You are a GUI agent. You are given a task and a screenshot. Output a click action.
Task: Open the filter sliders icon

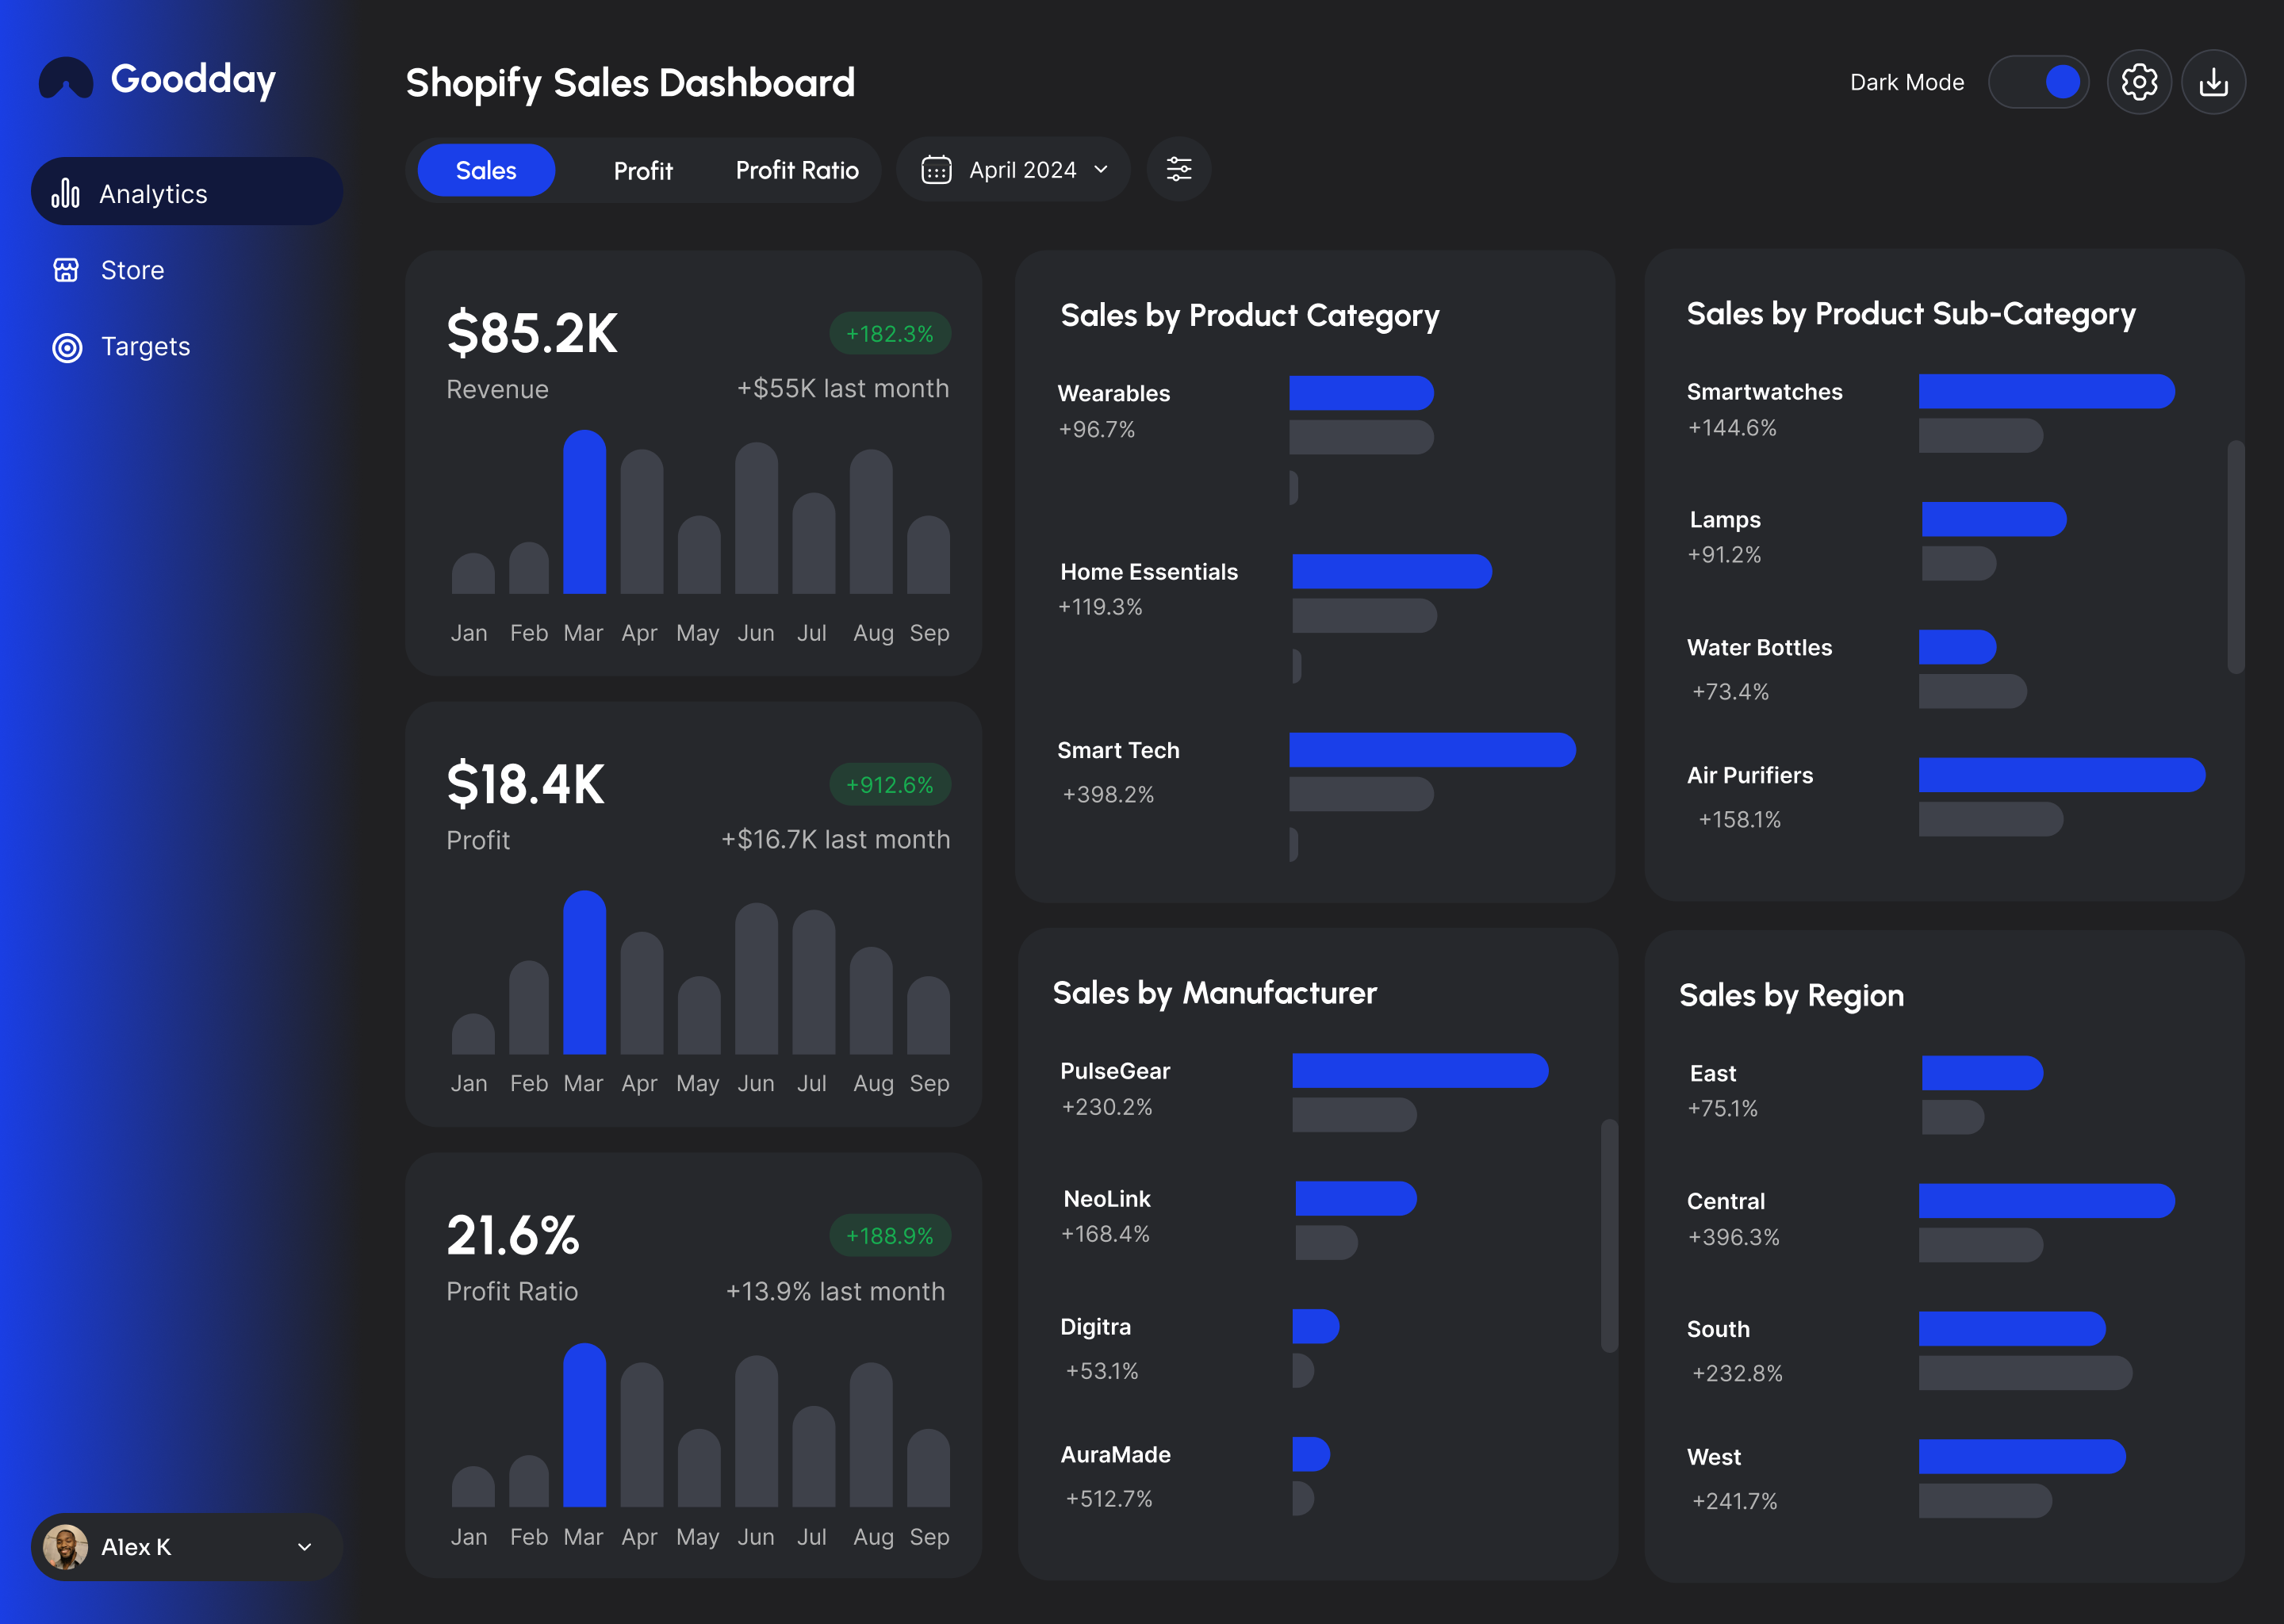tap(1178, 169)
